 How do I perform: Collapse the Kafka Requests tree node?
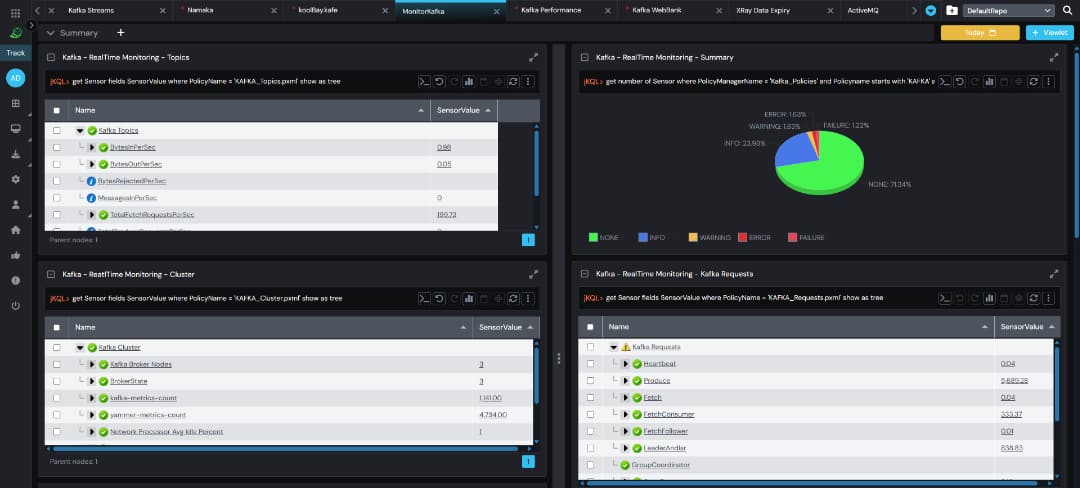click(x=614, y=347)
